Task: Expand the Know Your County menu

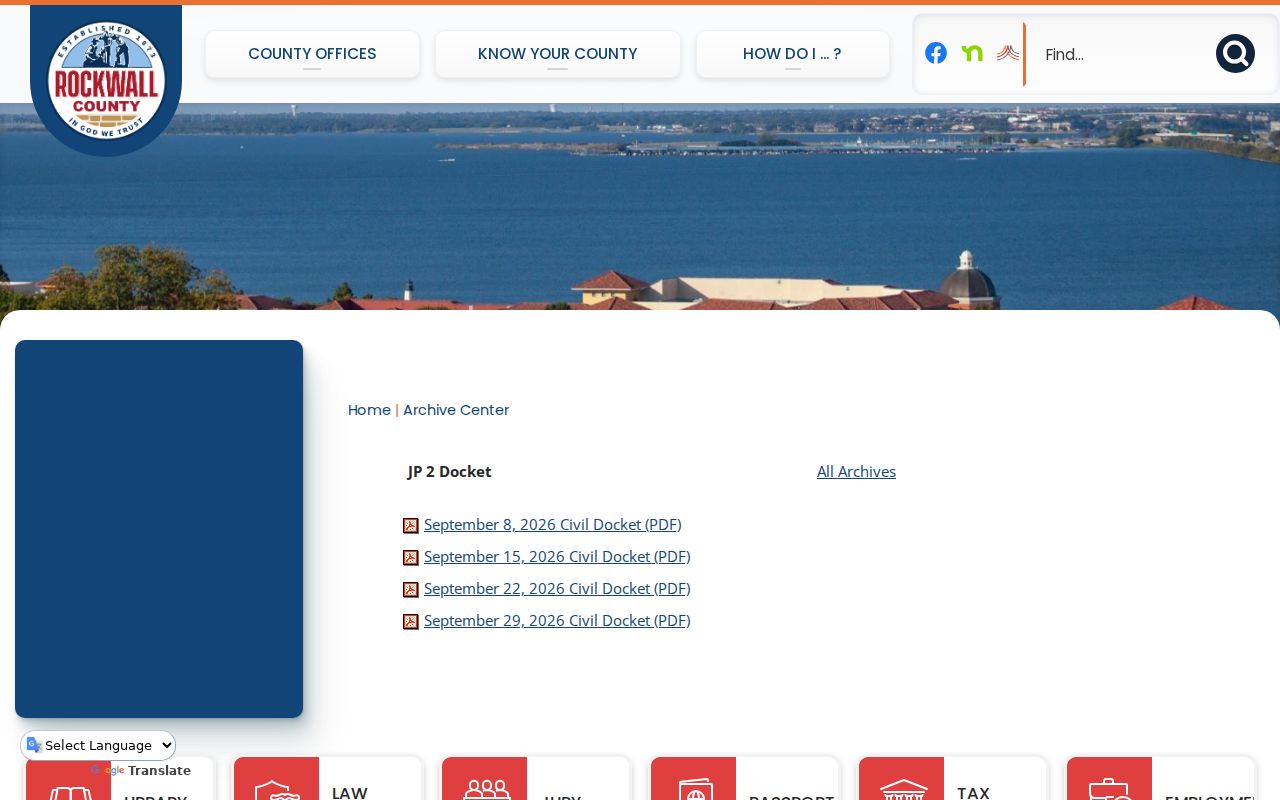Action: [x=558, y=54]
